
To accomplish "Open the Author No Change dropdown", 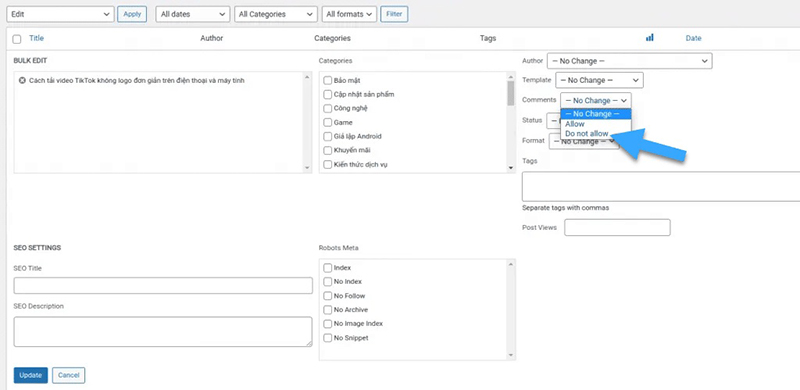I will tap(630, 61).
